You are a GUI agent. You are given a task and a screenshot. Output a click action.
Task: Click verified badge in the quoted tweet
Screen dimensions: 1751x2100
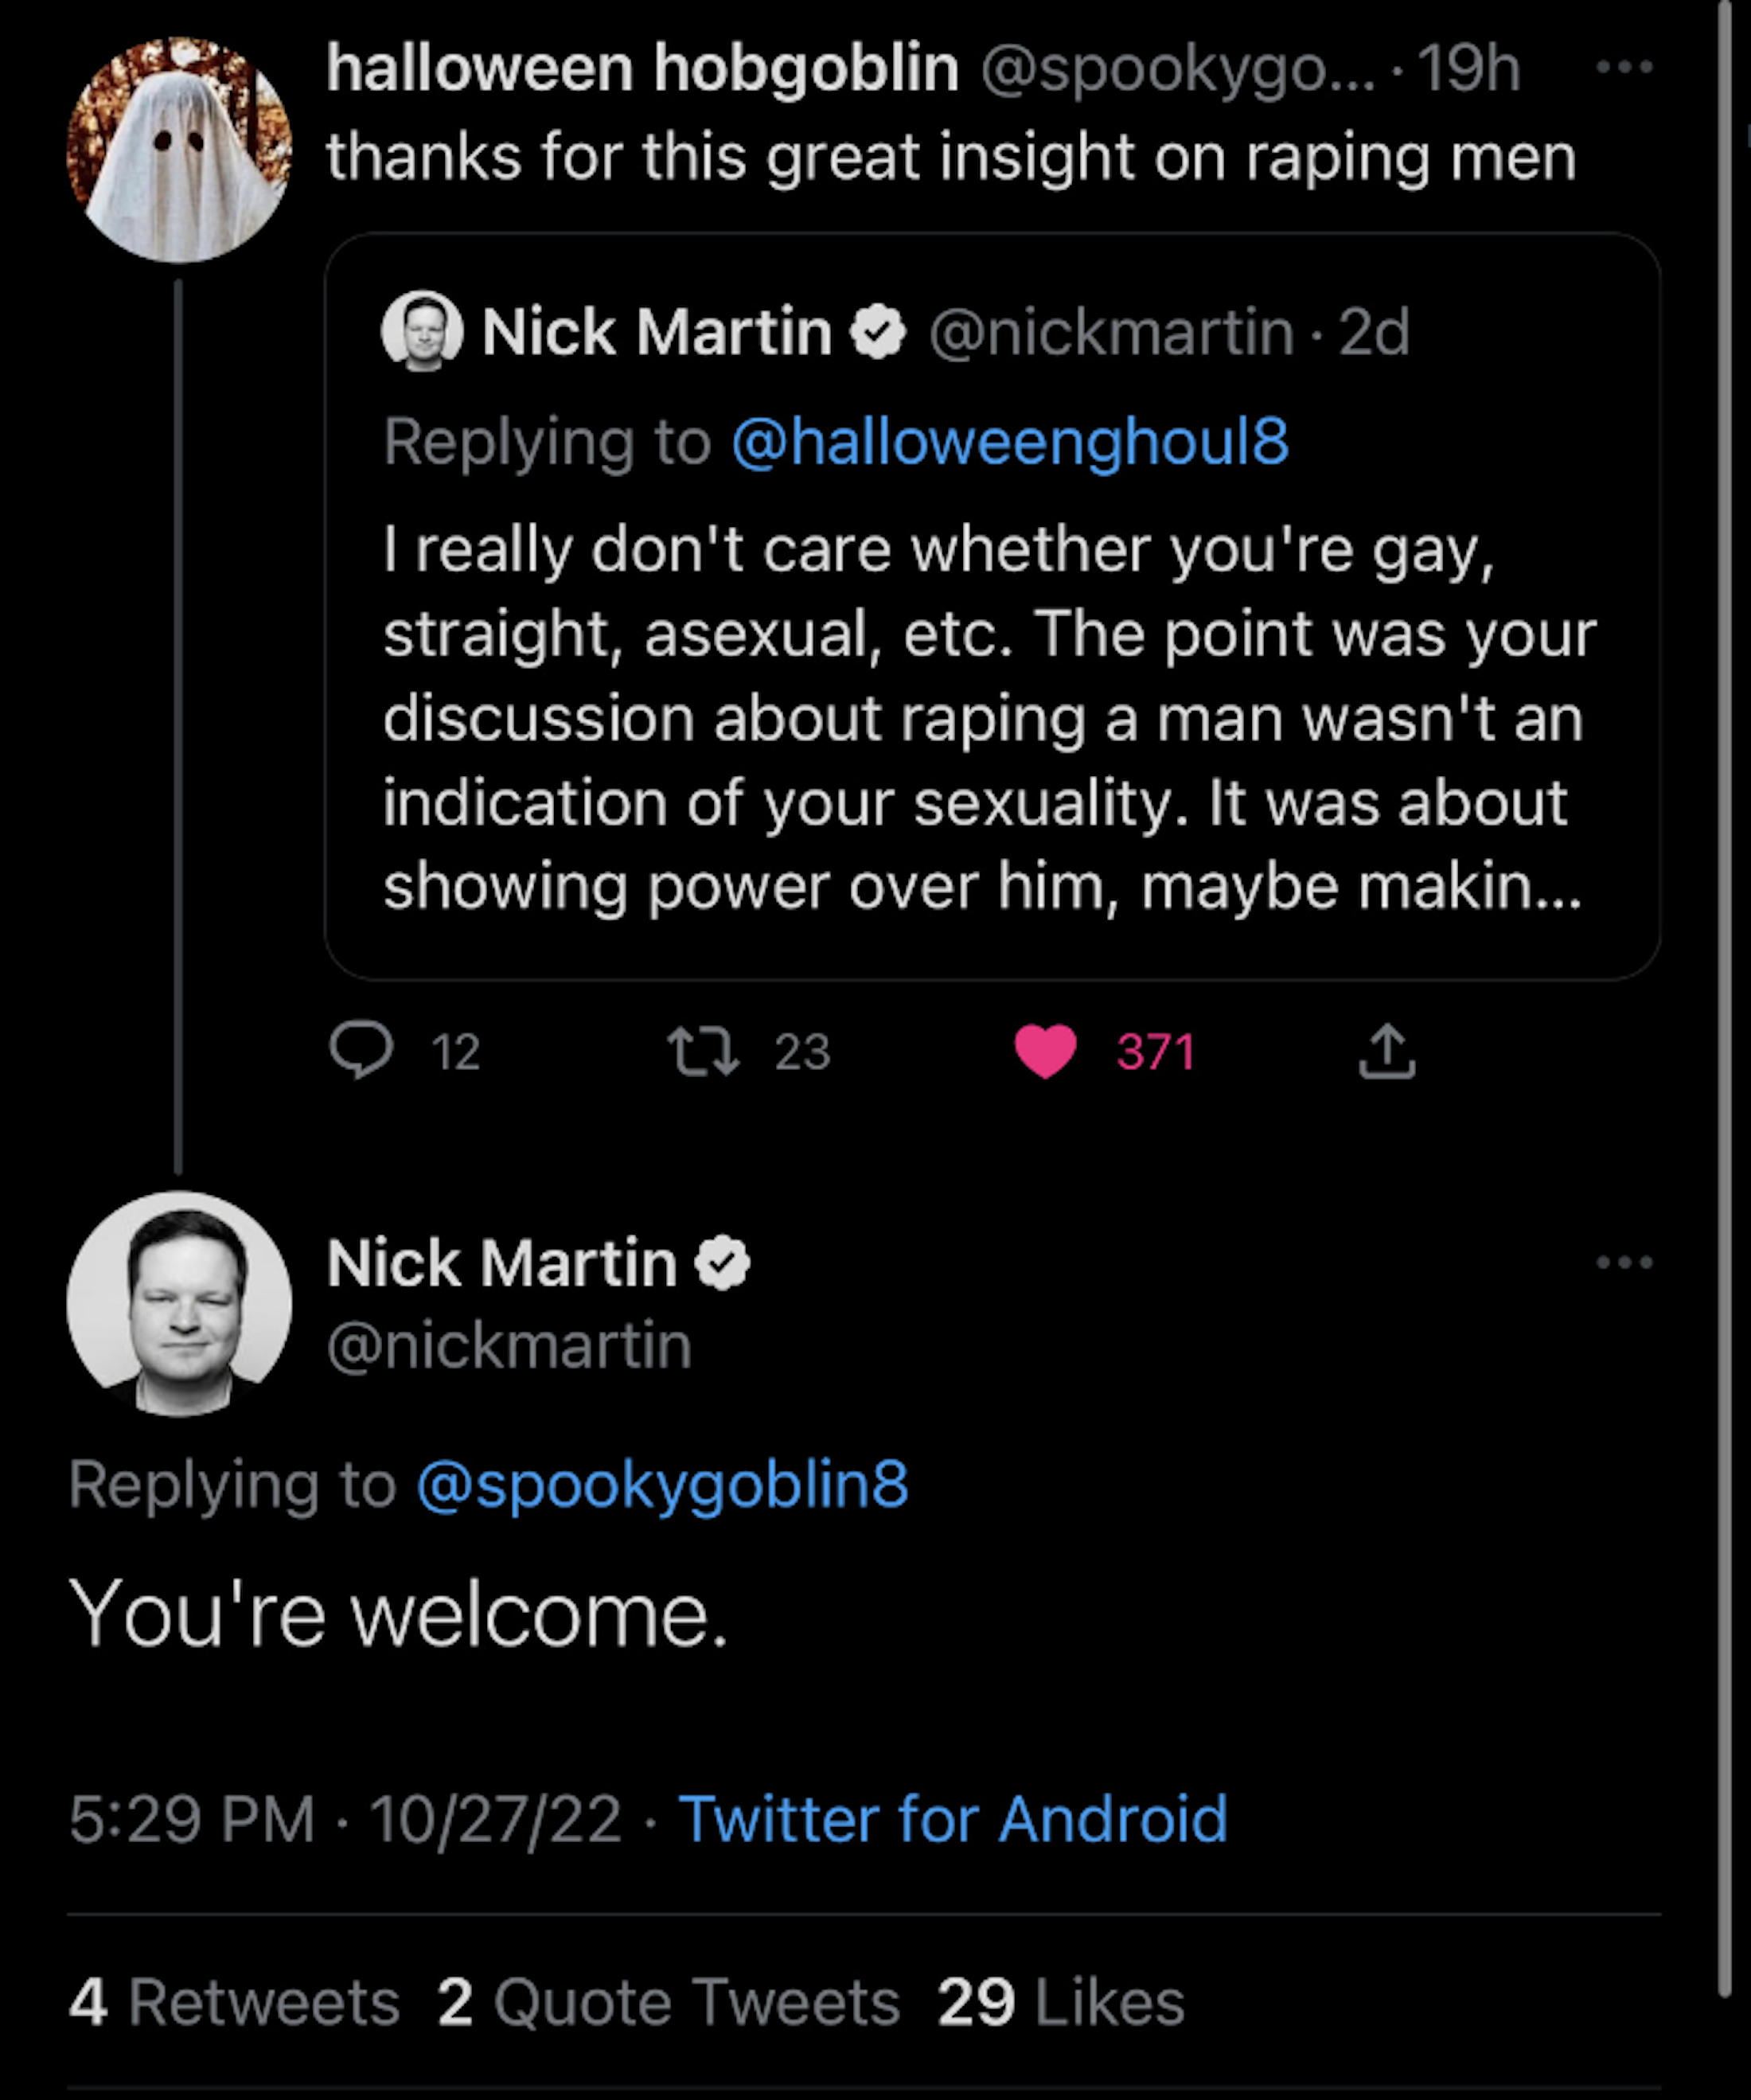point(878,332)
